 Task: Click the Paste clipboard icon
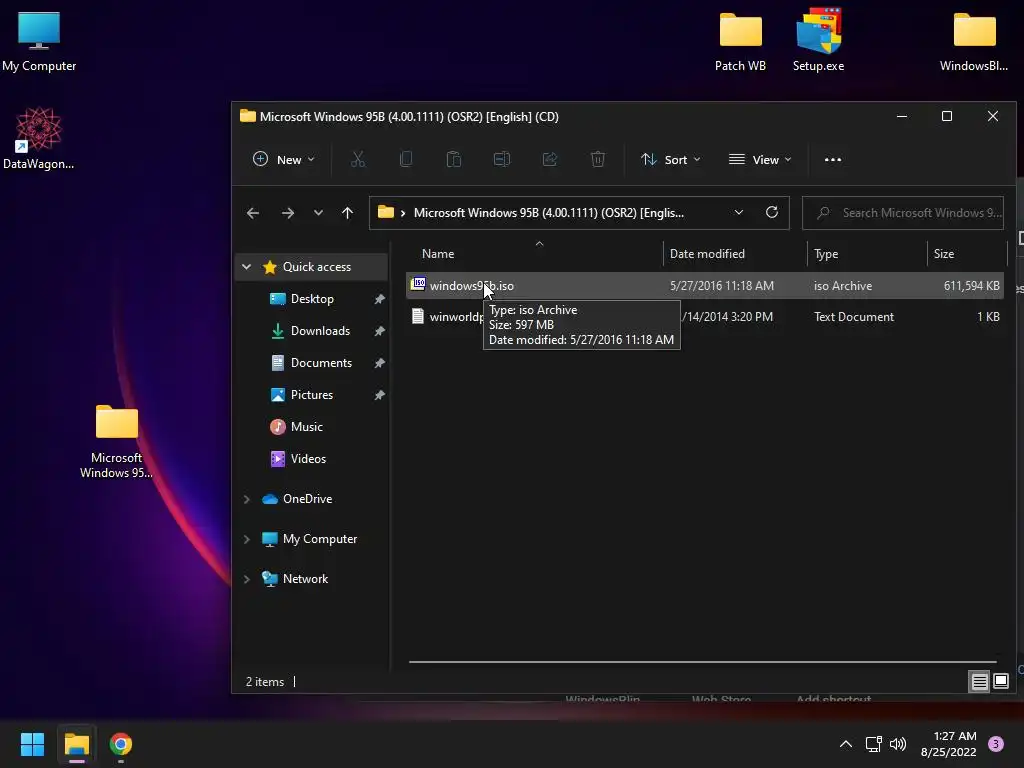(x=454, y=159)
